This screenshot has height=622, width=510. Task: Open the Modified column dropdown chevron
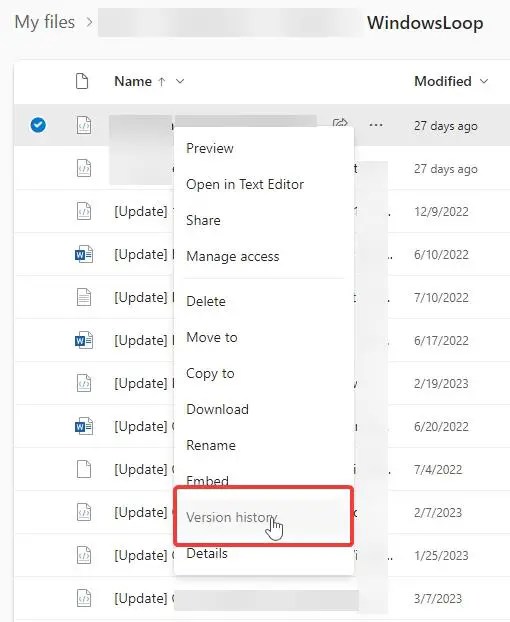point(484,81)
